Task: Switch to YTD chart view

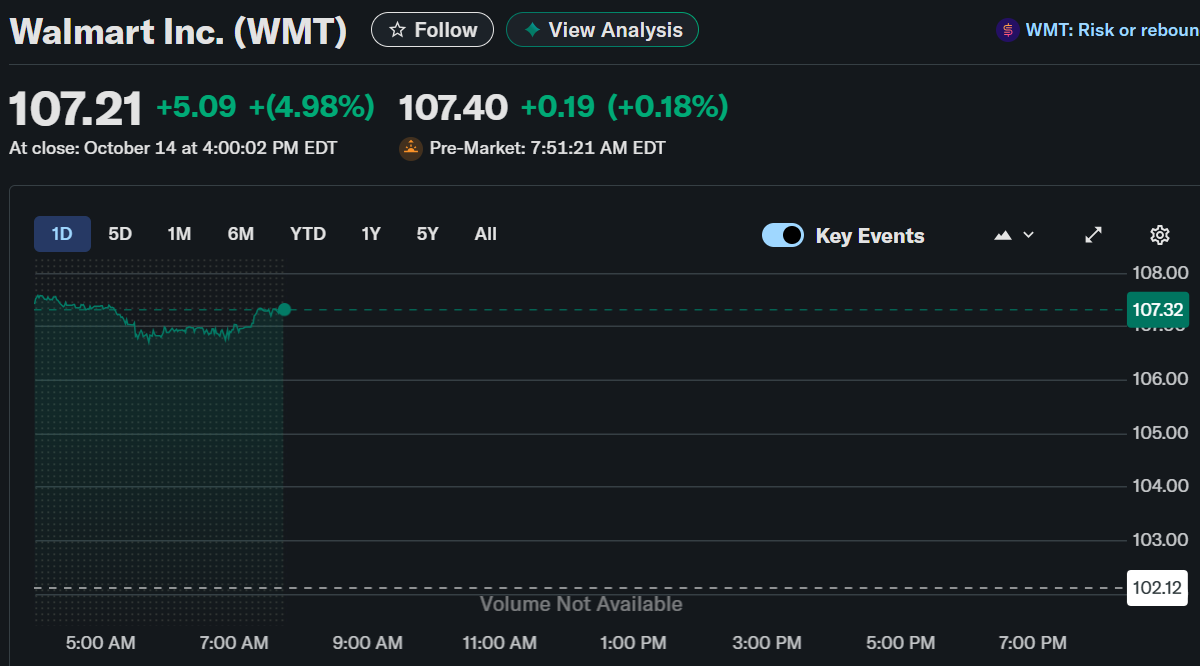Action: [x=308, y=234]
